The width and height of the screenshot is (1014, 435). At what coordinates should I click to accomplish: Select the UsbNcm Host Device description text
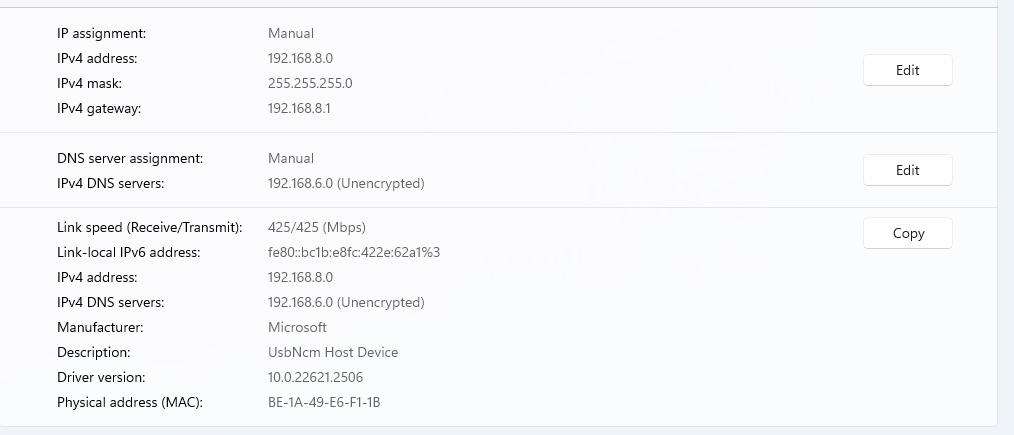coord(333,352)
